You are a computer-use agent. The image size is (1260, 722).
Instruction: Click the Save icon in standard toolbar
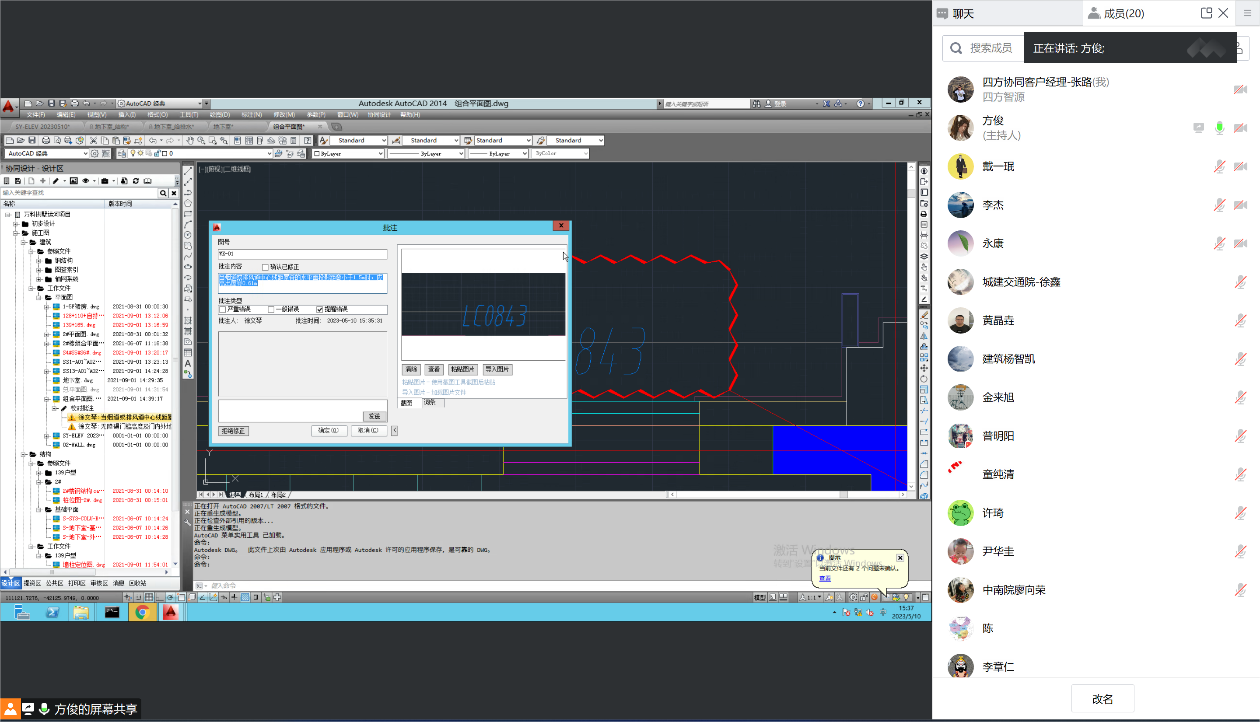click(31, 140)
